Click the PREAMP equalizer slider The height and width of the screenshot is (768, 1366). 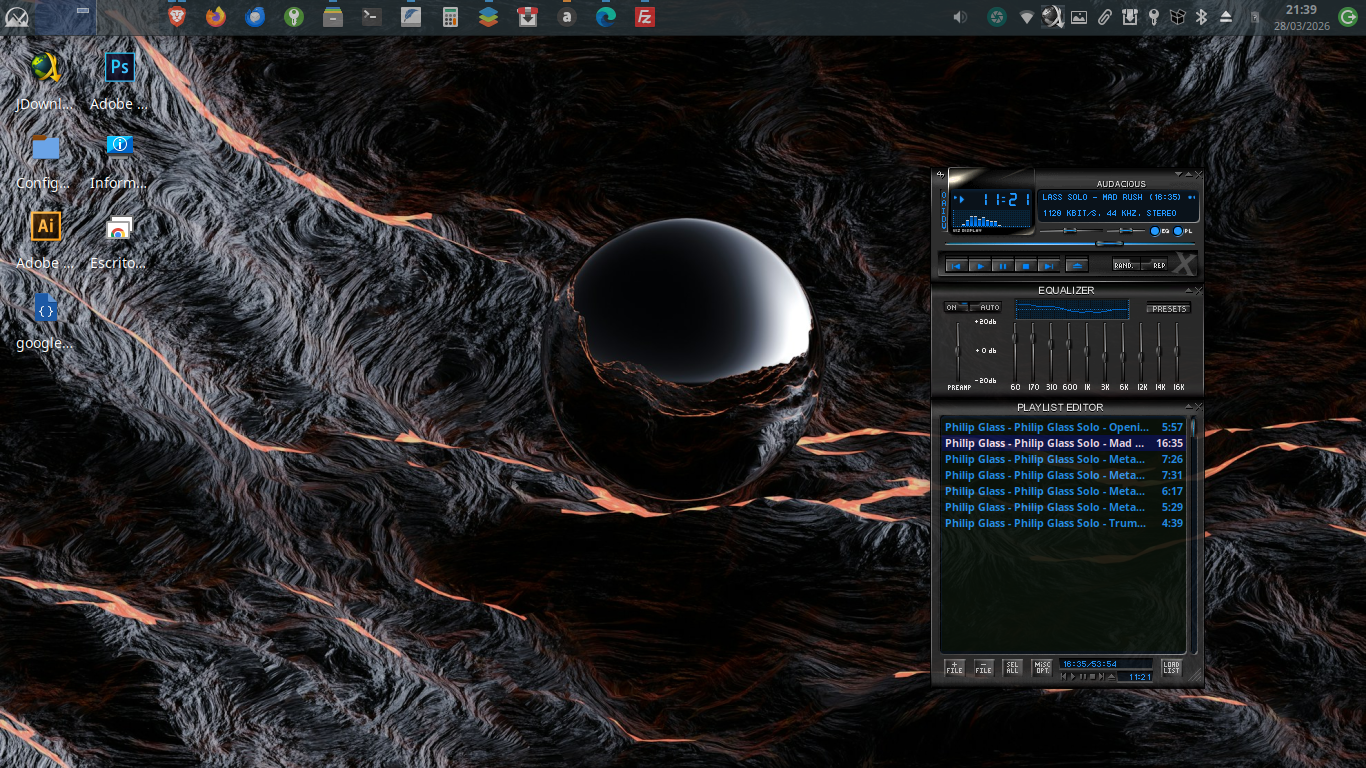pos(958,351)
